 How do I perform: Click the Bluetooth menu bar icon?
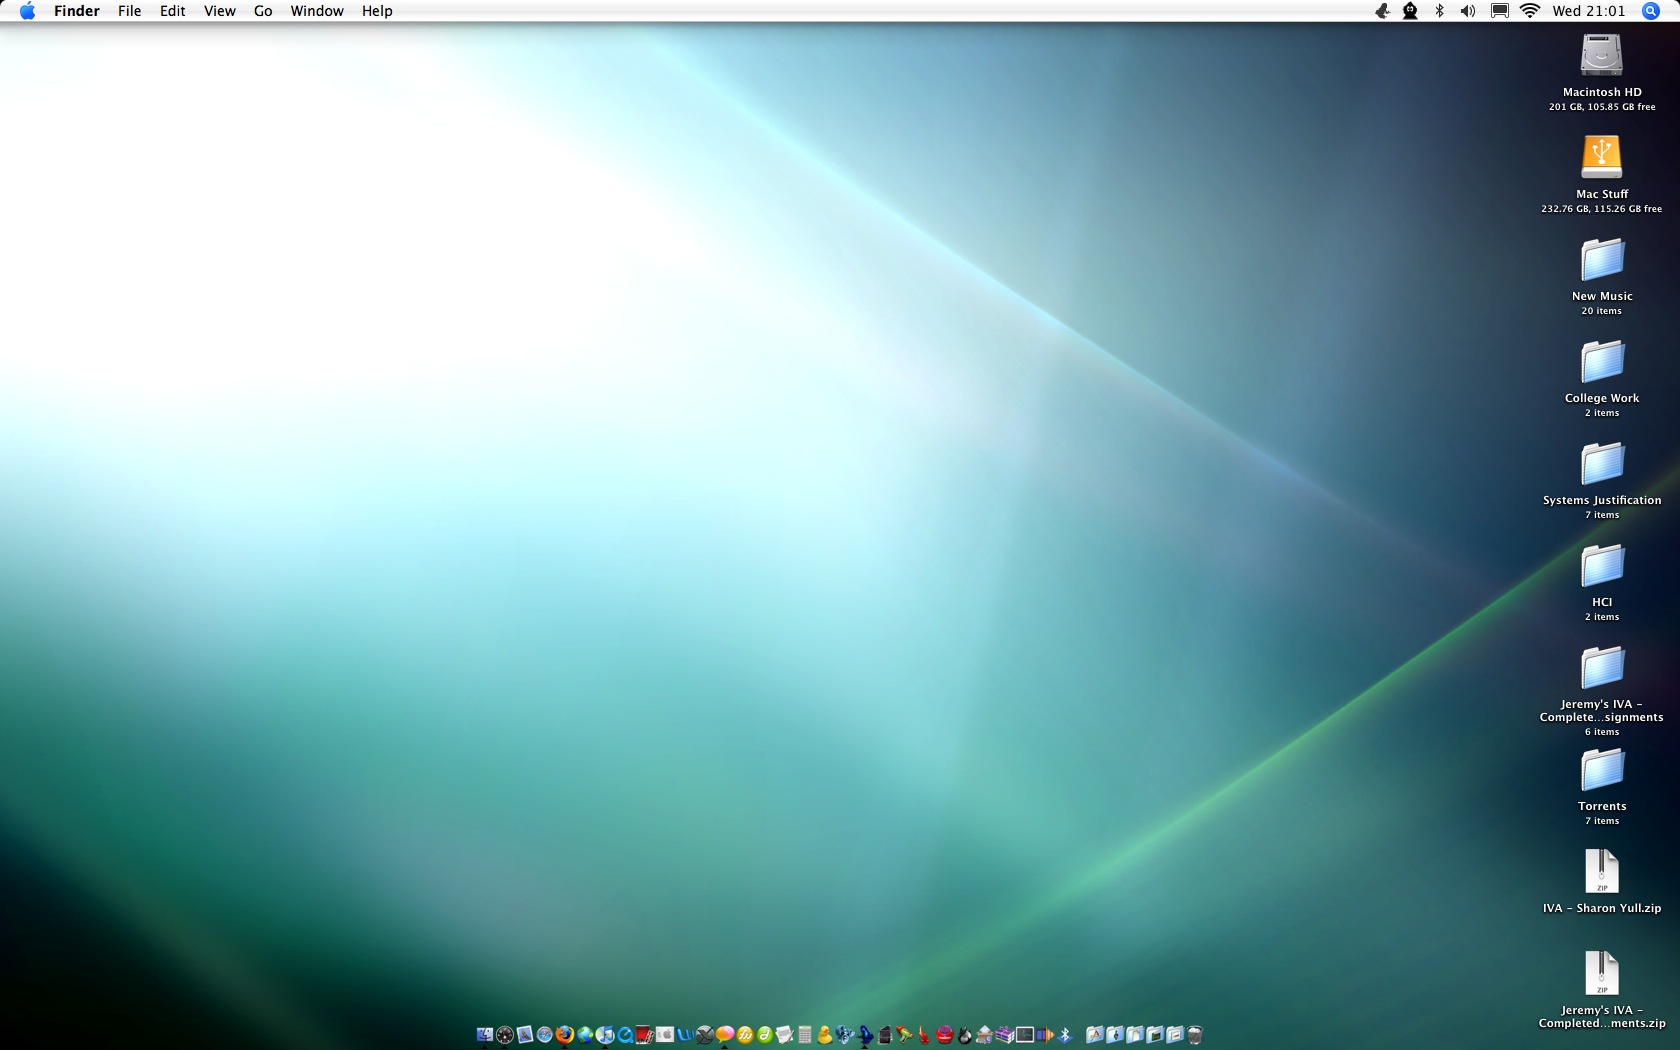1440,11
